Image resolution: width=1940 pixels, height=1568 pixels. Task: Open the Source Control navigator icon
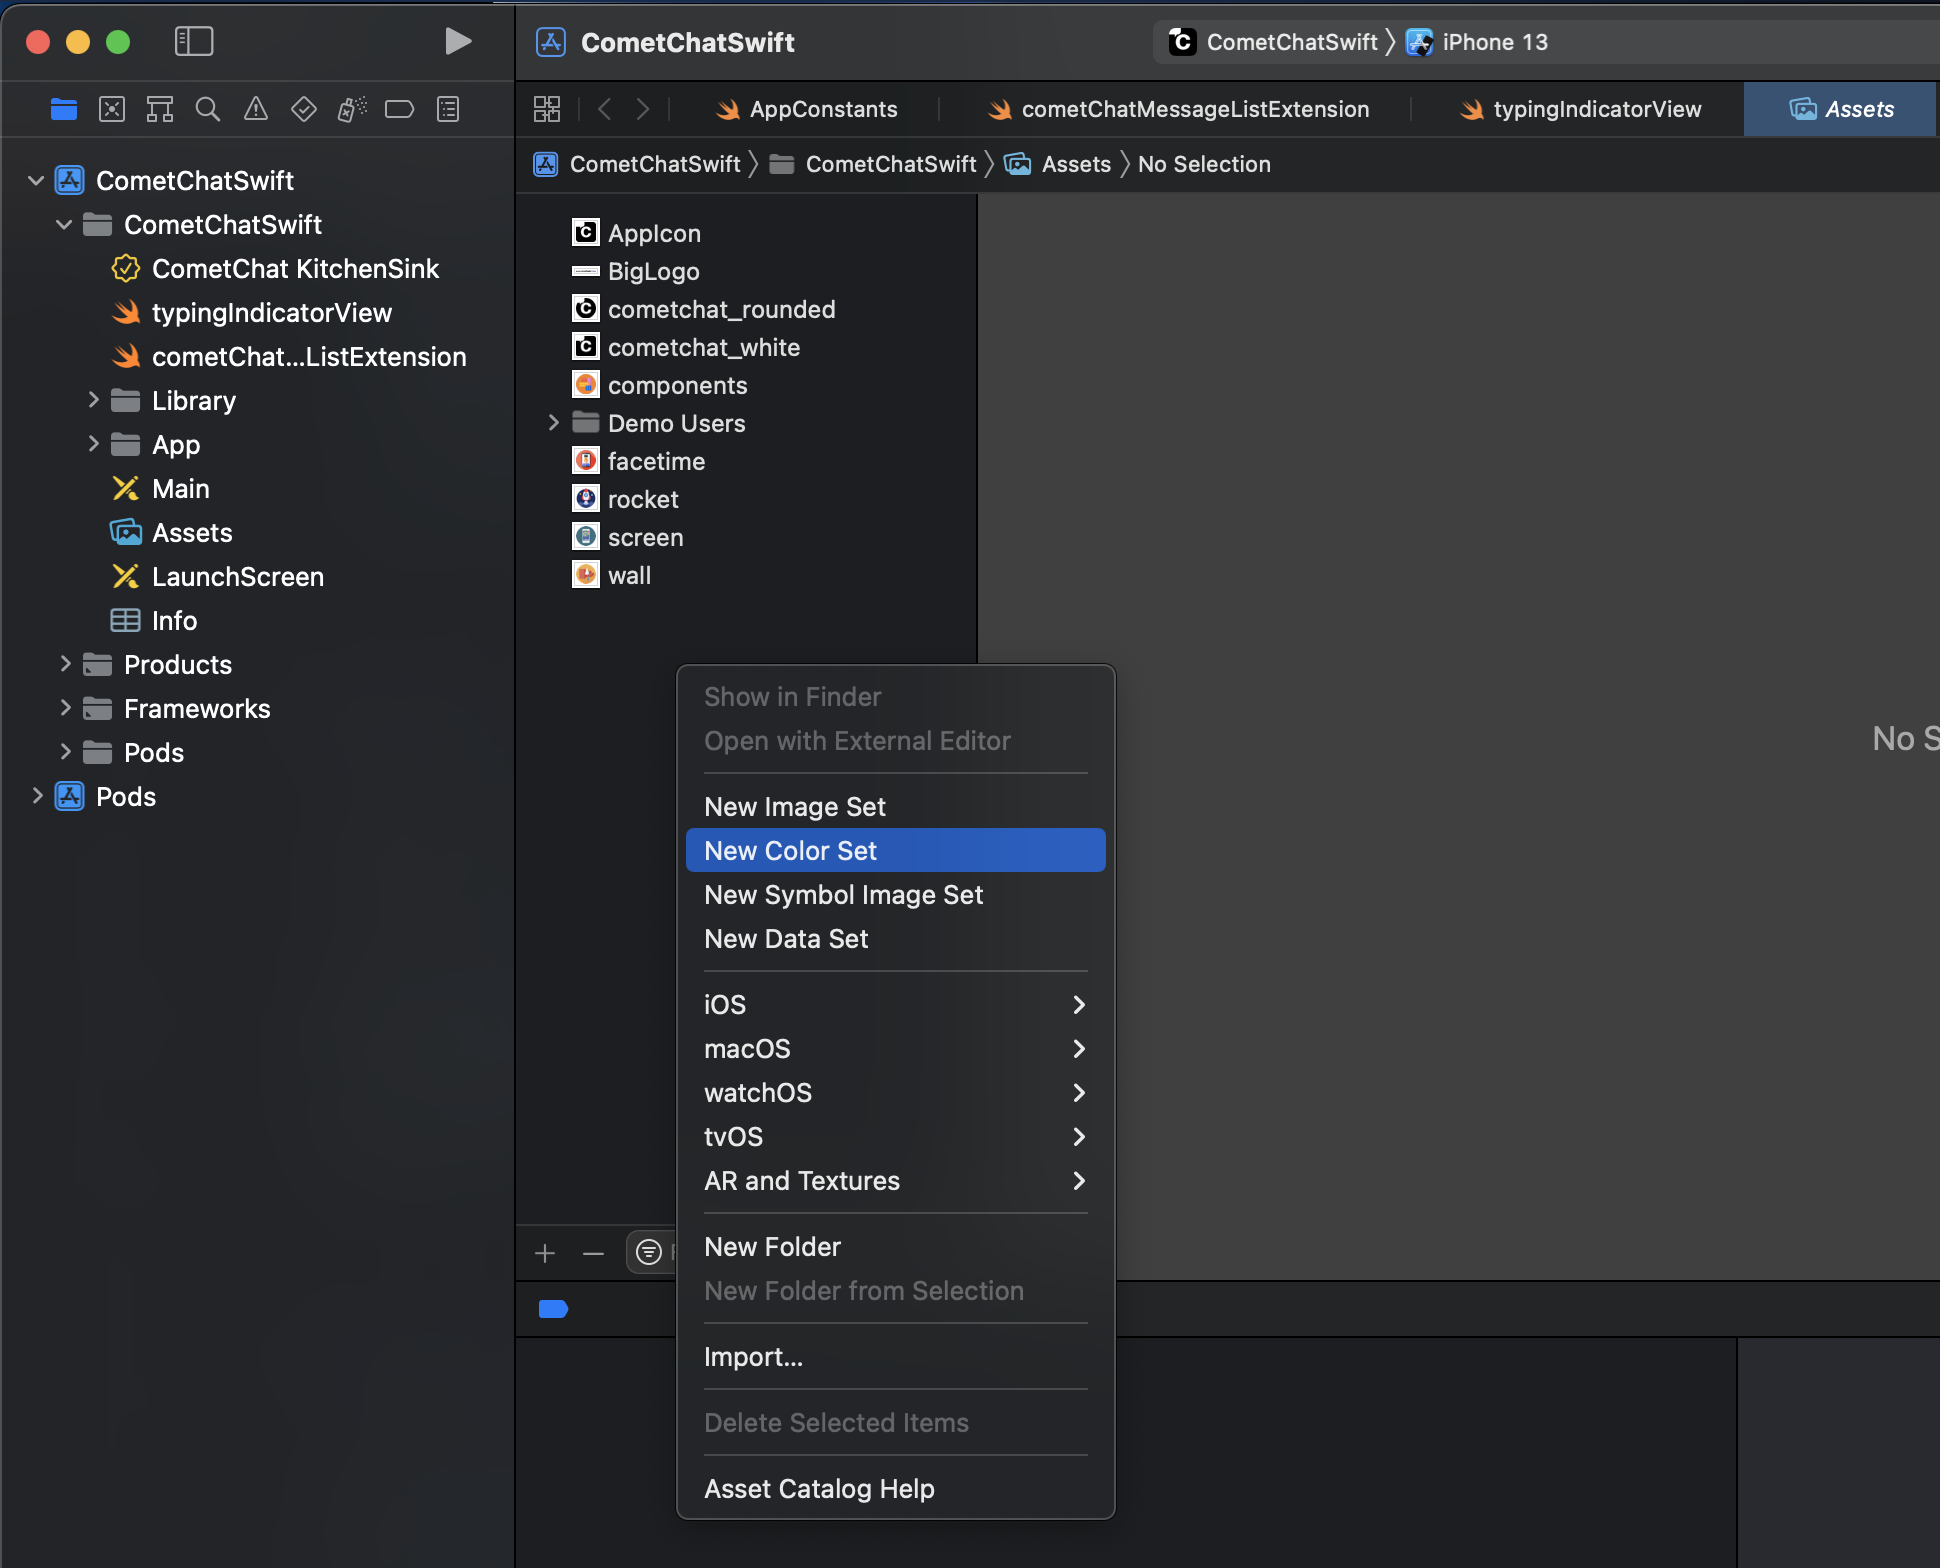click(112, 109)
